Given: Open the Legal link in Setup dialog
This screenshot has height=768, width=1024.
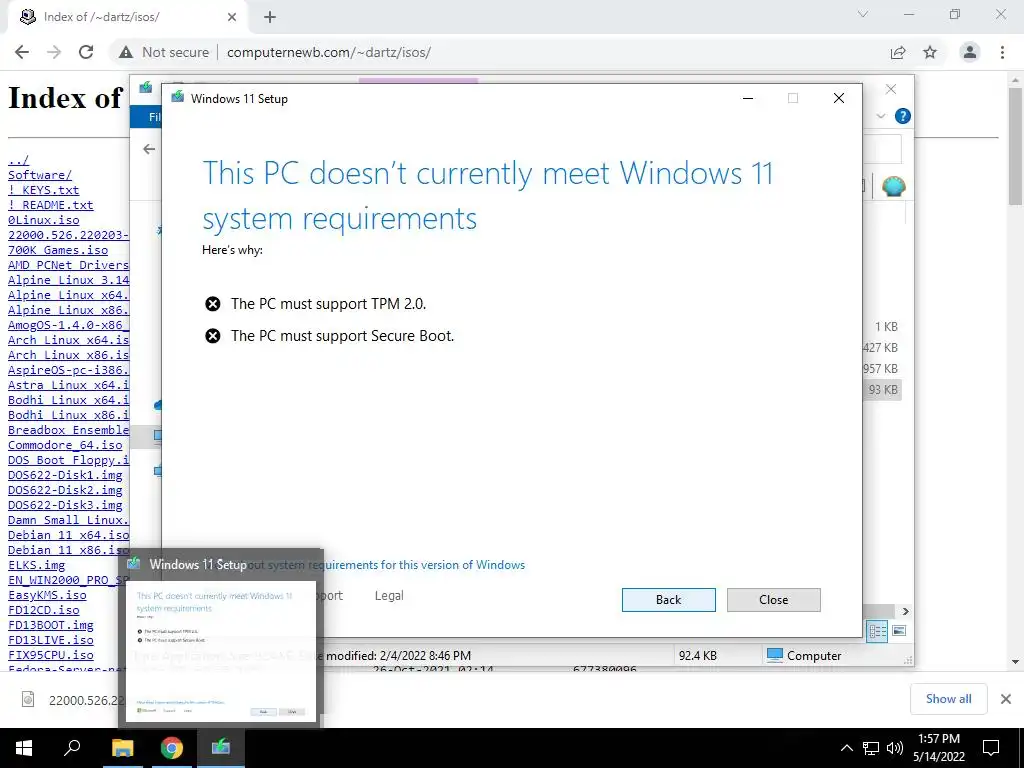Looking at the screenshot, I should (x=389, y=596).
